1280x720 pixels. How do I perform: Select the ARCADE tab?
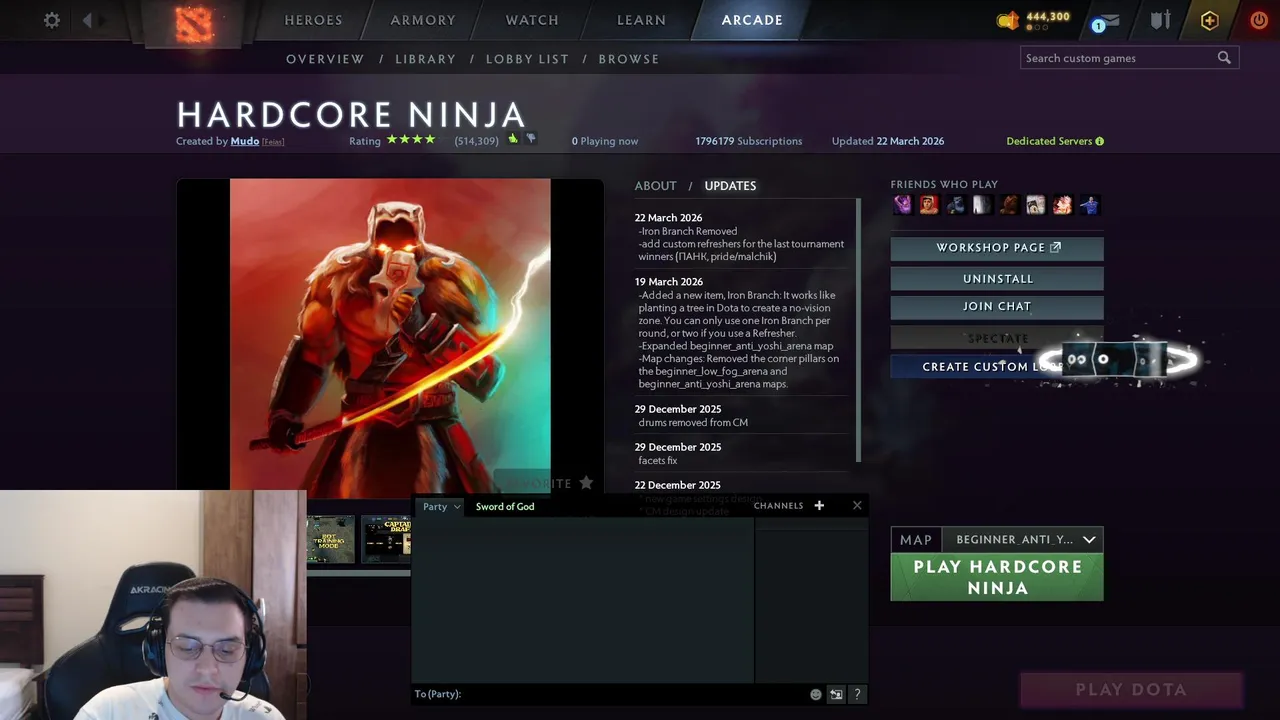pos(752,20)
